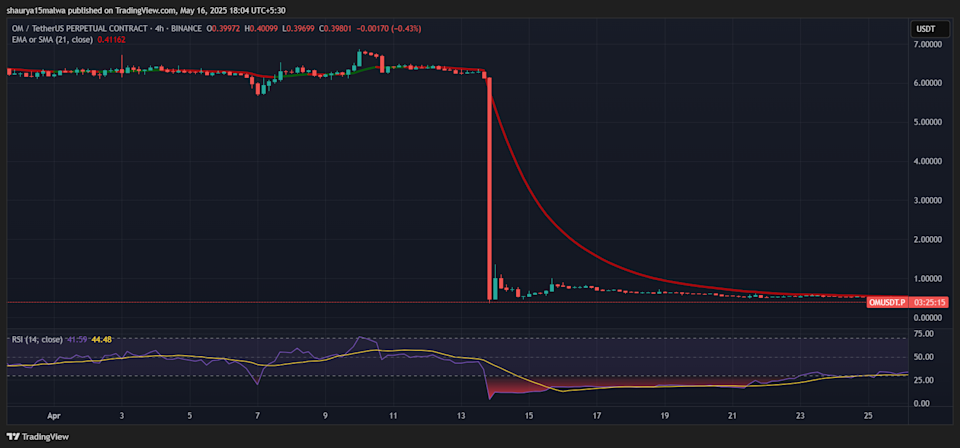Open the USDT currency selector on price axis
The height and width of the screenshot is (448, 960).
(x=923, y=29)
